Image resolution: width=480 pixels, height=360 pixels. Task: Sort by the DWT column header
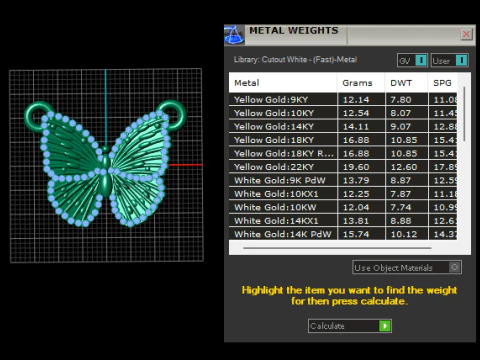pyautogui.click(x=406, y=83)
